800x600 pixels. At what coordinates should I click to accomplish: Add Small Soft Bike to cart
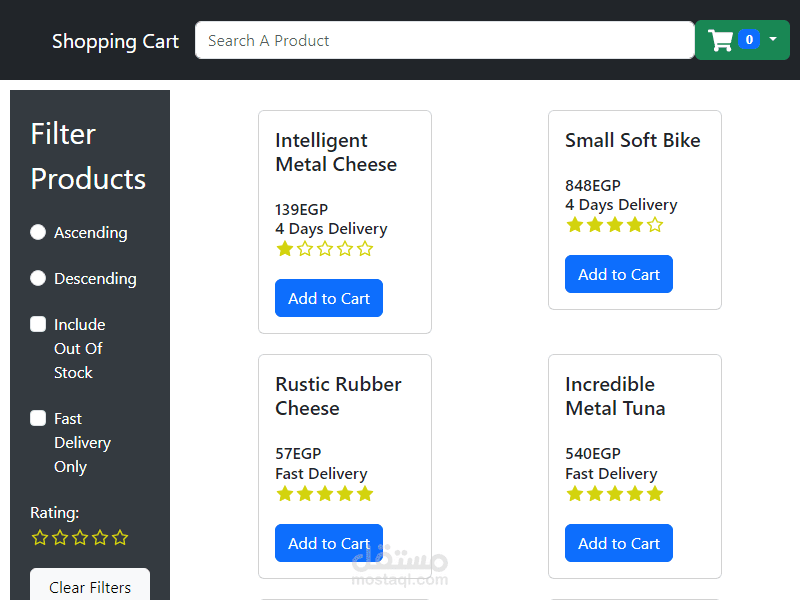pos(619,273)
